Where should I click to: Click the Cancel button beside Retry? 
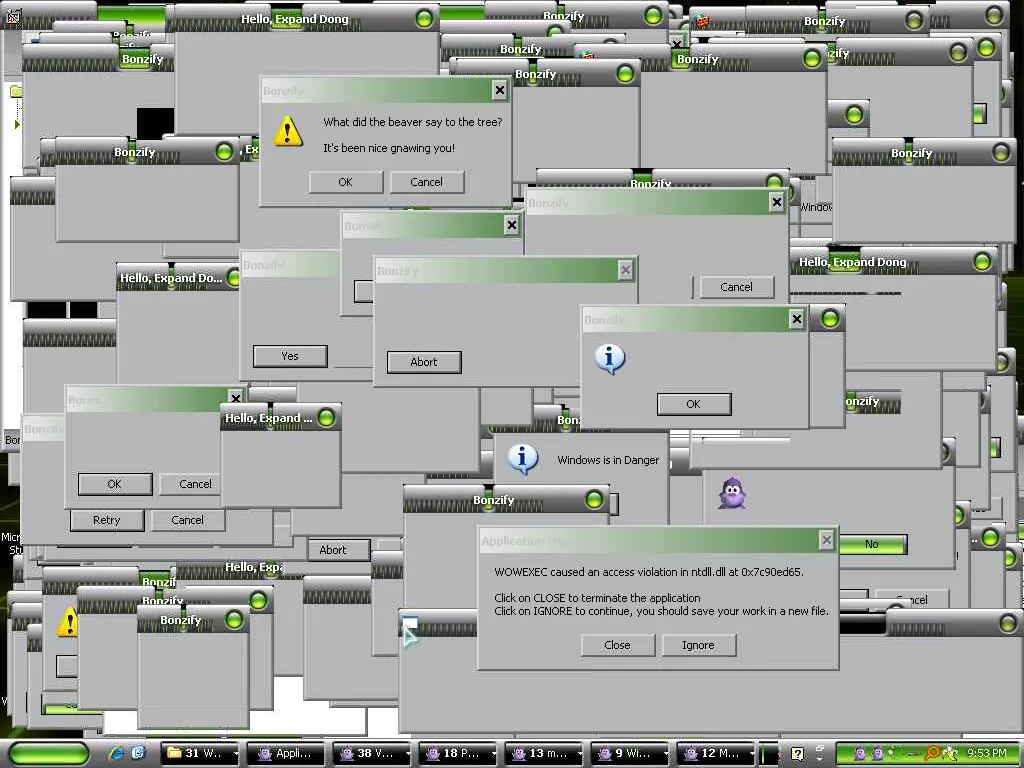point(187,520)
